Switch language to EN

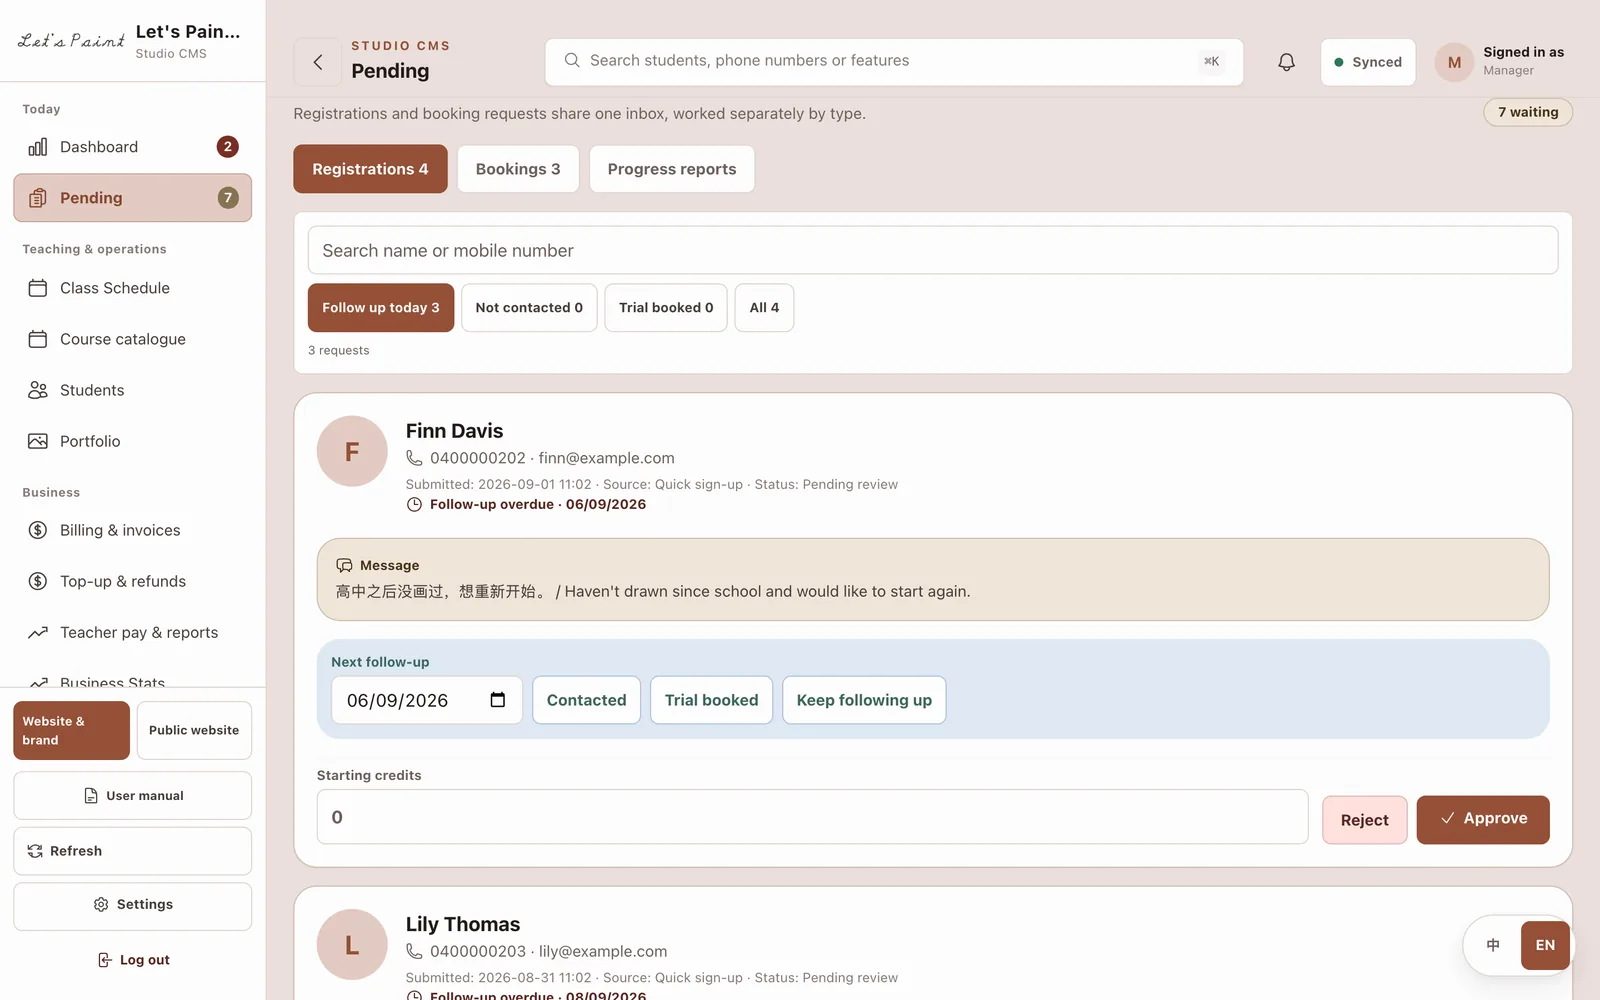(x=1545, y=945)
